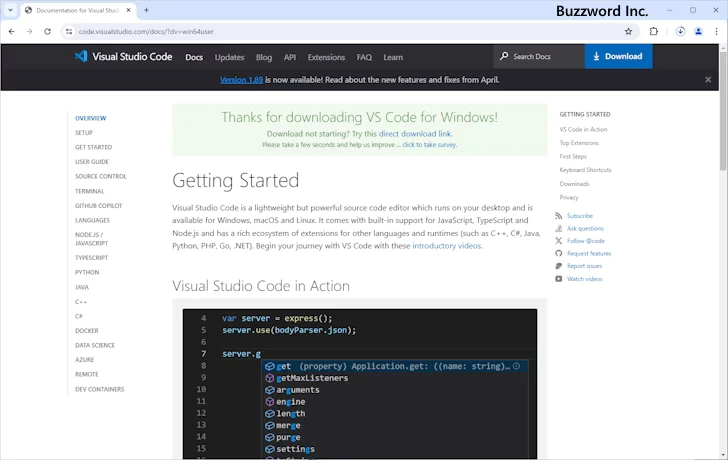The image size is (728, 460).
Task: Open a new browser tab with the plus icon
Action: click(x=146, y=10)
